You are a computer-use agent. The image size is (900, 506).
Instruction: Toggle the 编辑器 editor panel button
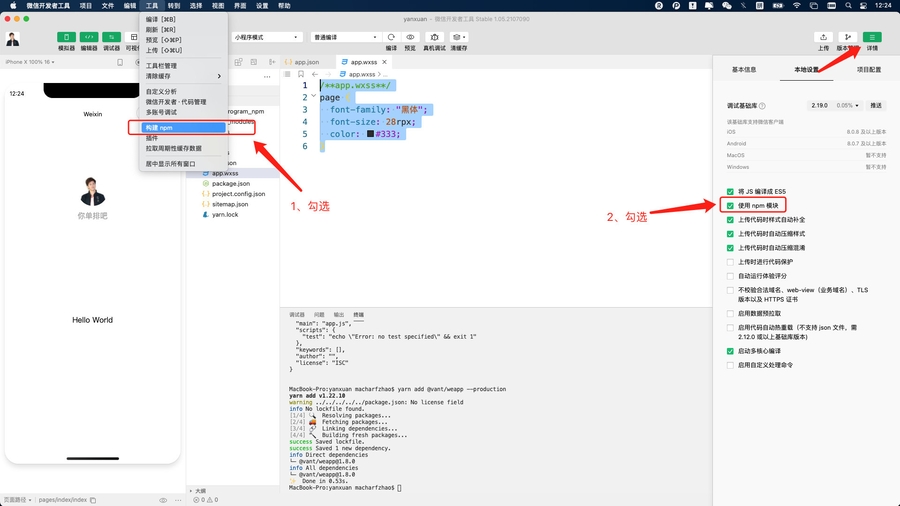pos(89,37)
